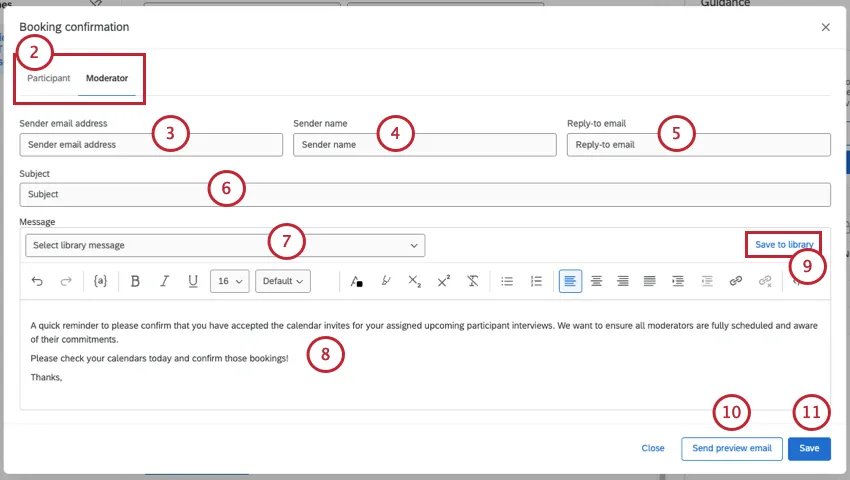Image resolution: width=850 pixels, height=480 pixels.
Task: Clear text formatting
Action: pos(473,281)
